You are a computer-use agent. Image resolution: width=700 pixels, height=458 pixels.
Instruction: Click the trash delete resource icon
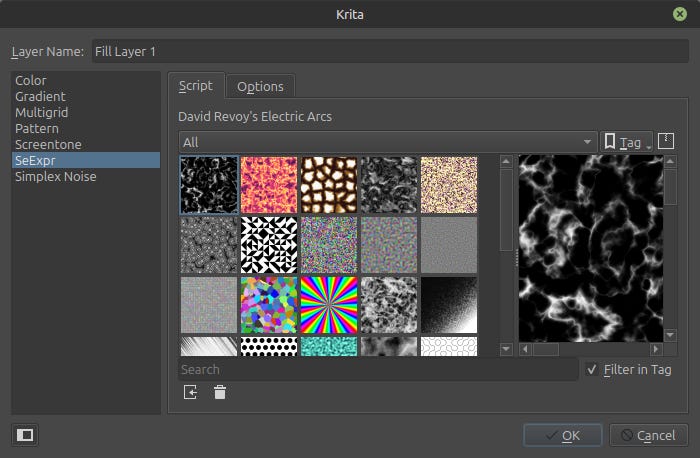click(220, 392)
